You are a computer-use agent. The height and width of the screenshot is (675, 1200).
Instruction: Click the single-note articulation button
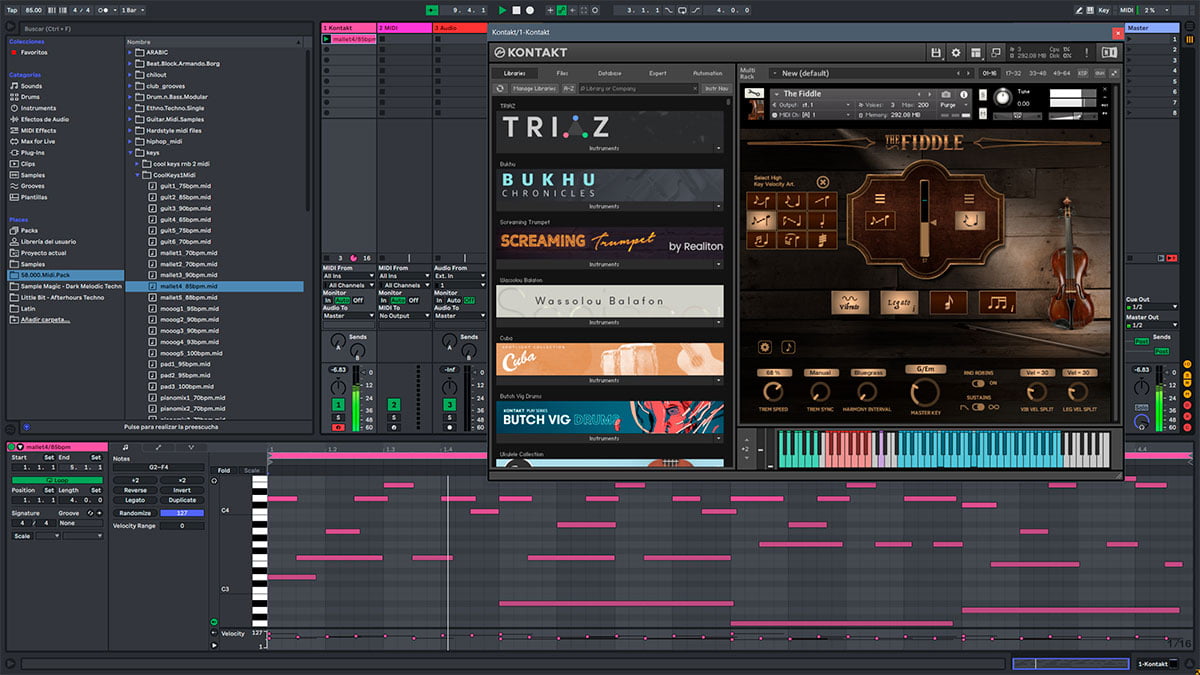947,303
